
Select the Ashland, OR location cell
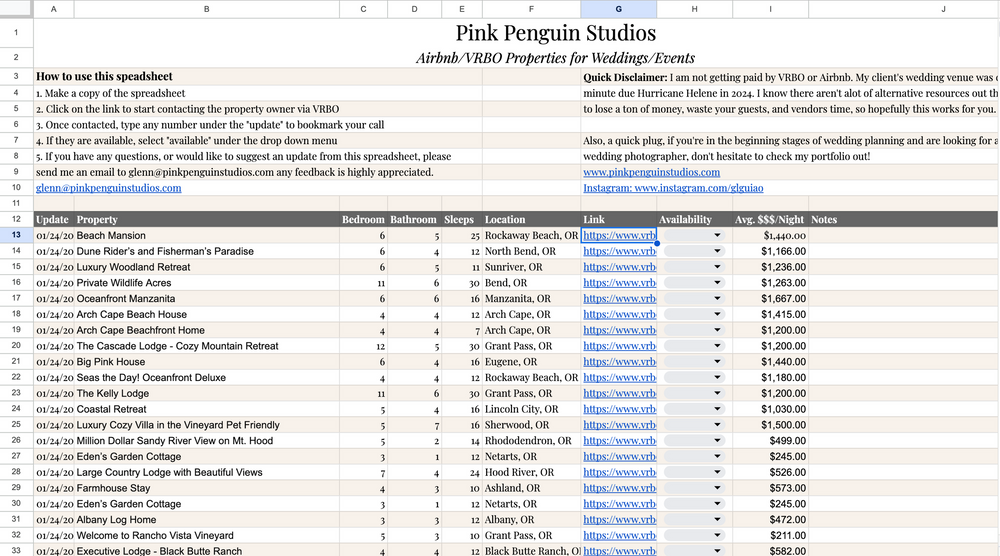click(531, 488)
